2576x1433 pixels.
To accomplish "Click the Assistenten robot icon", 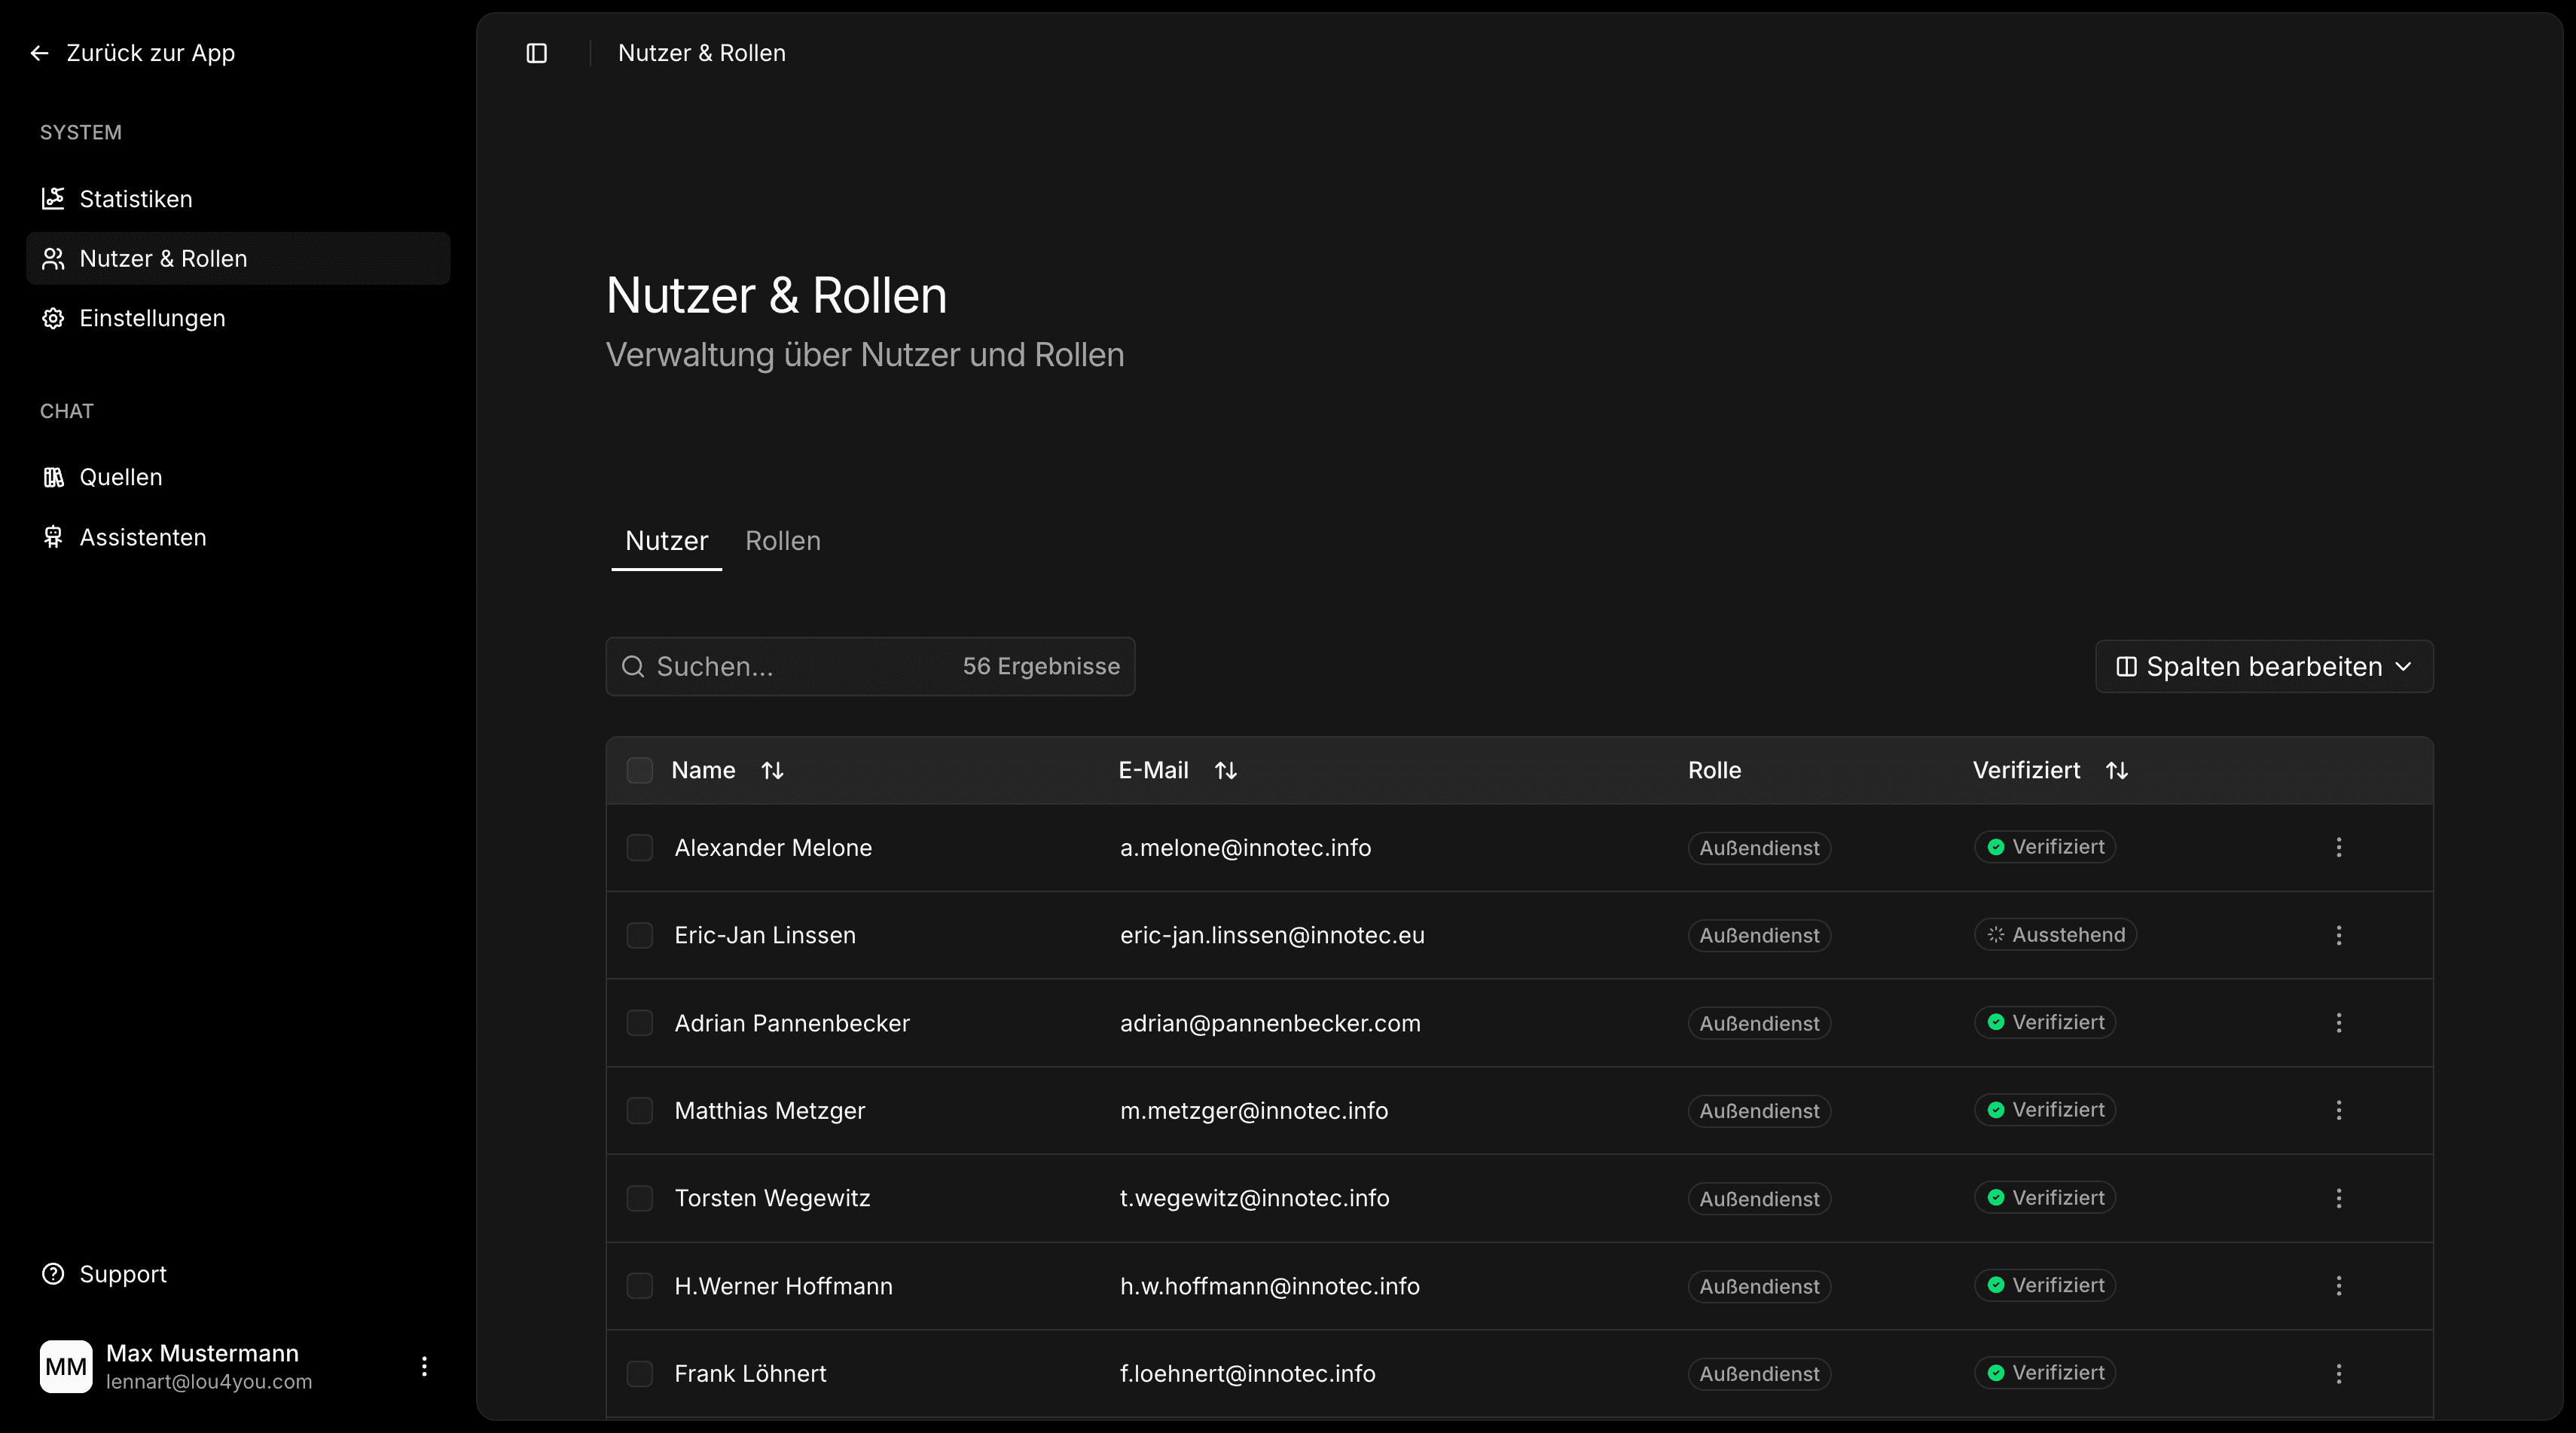I will pyautogui.click(x=53, y=538).
